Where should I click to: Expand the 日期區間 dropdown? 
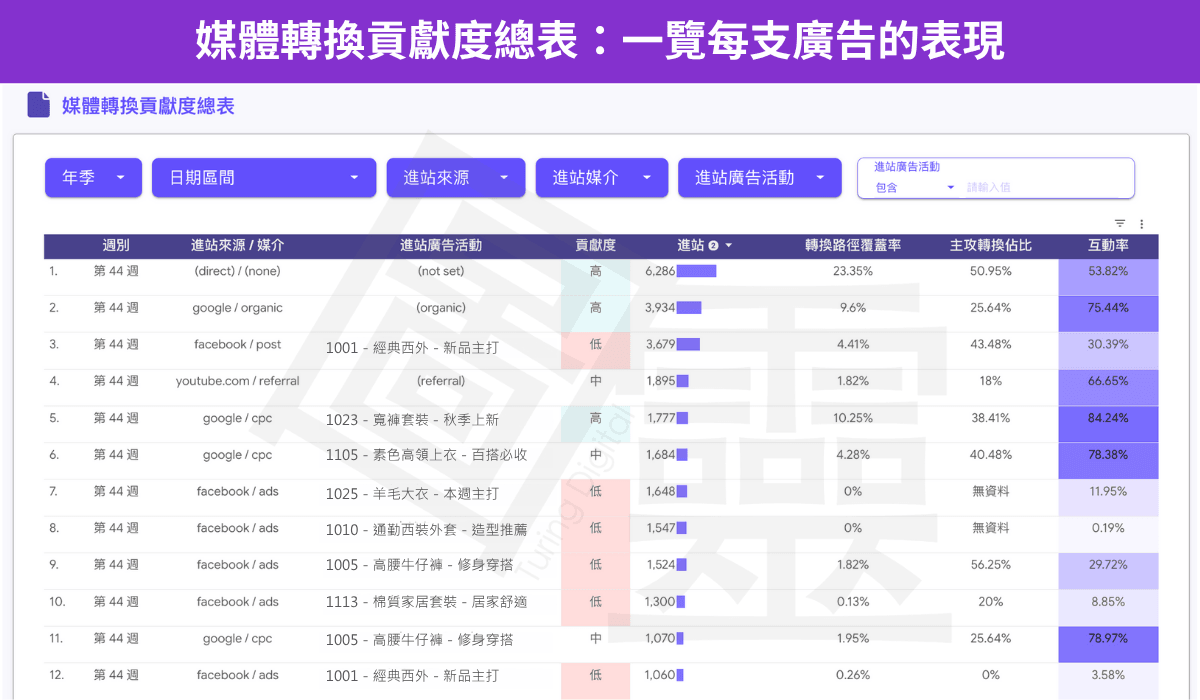click(x=264, y=178)
